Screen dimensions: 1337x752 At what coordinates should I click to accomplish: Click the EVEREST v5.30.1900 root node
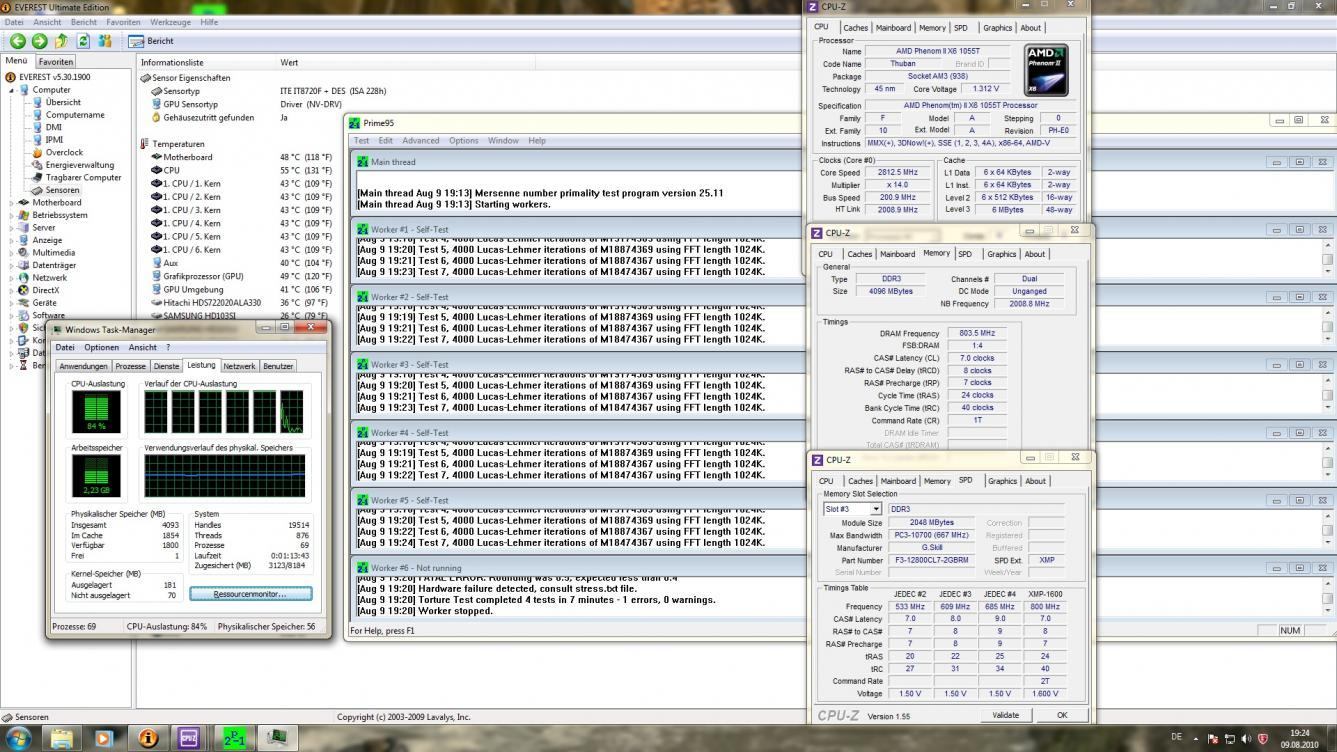pos(52,77)
